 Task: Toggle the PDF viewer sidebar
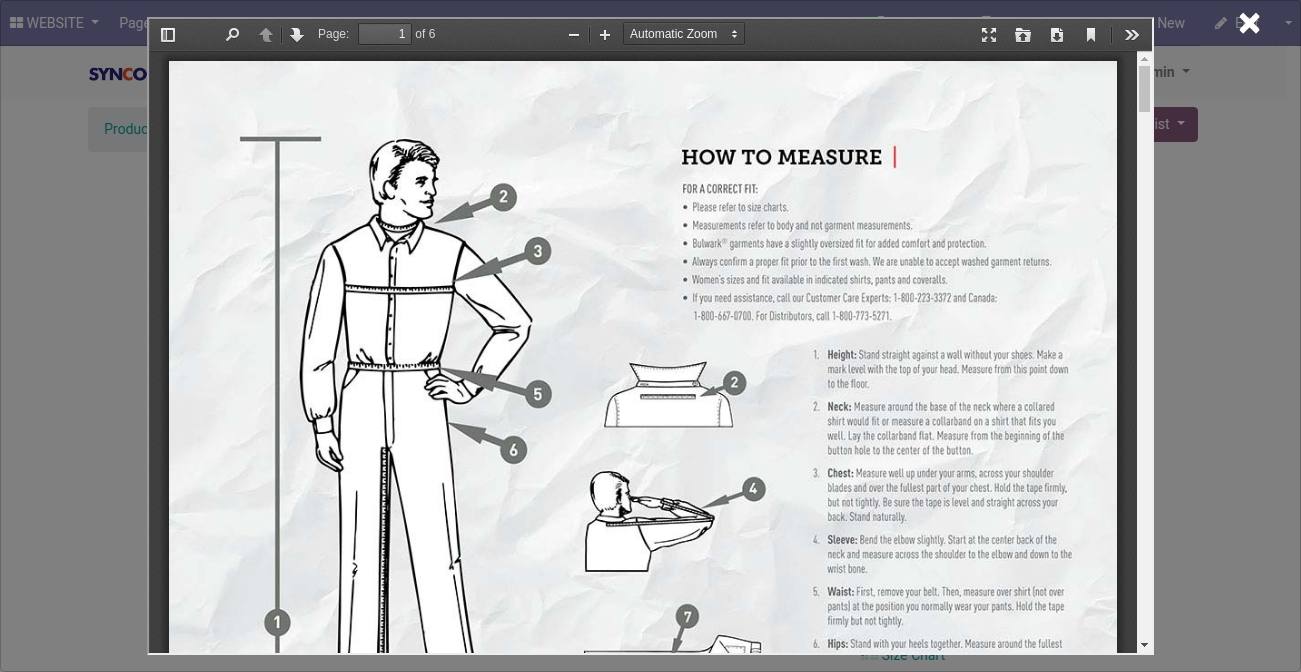point(168,35)
